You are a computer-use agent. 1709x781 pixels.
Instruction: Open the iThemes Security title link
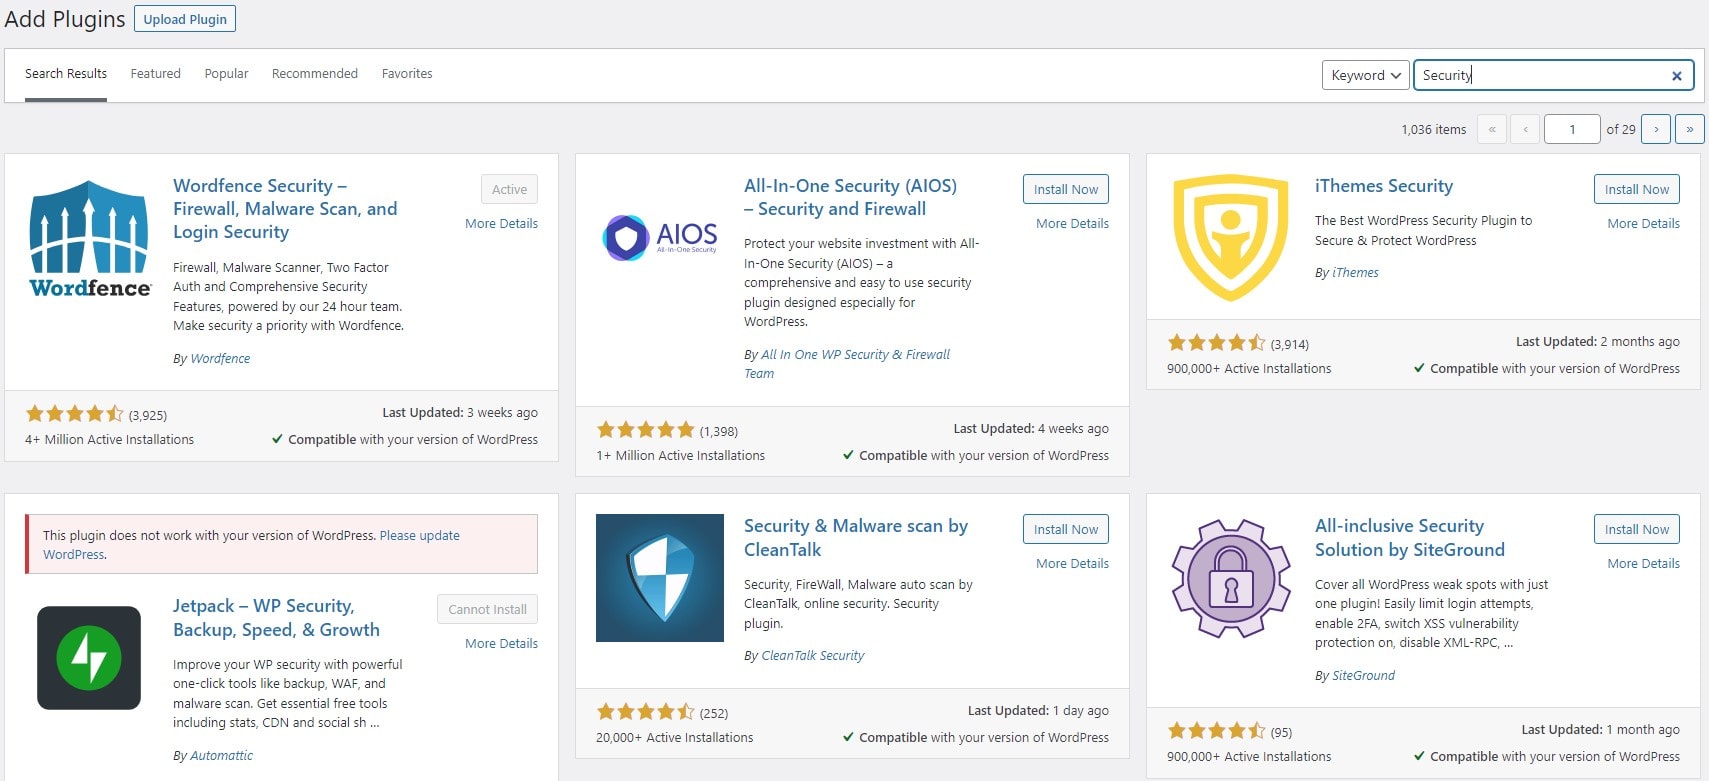coord(1384,186)
